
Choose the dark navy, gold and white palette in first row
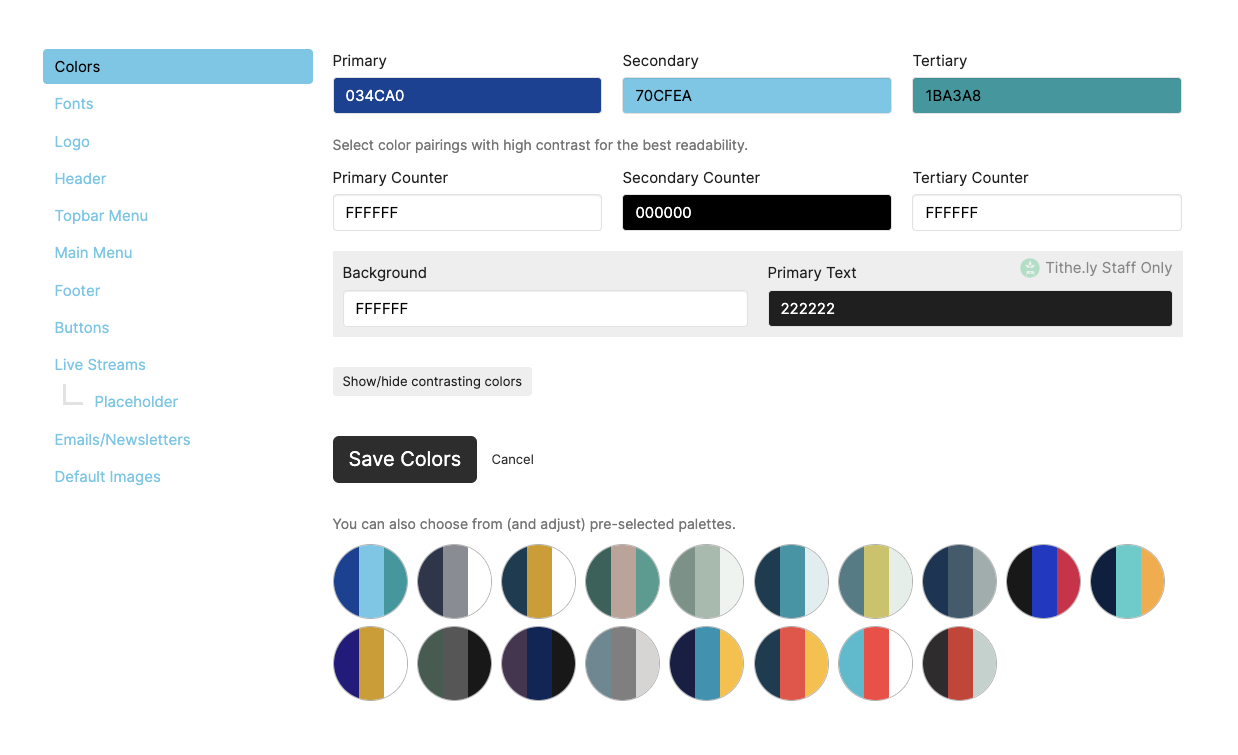pos(539,582)
